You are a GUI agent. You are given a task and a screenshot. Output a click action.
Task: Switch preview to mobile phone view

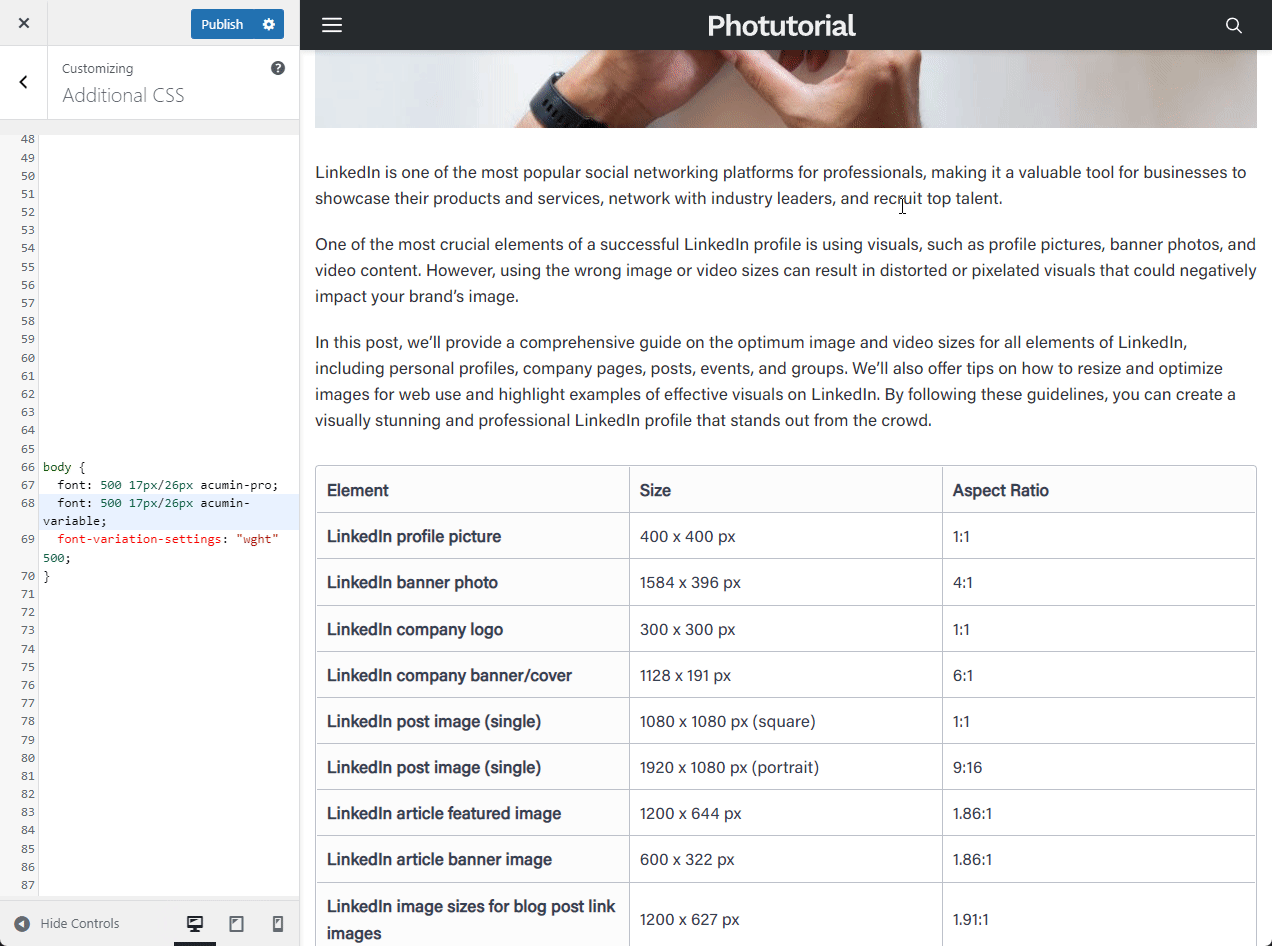click(278, 923)
